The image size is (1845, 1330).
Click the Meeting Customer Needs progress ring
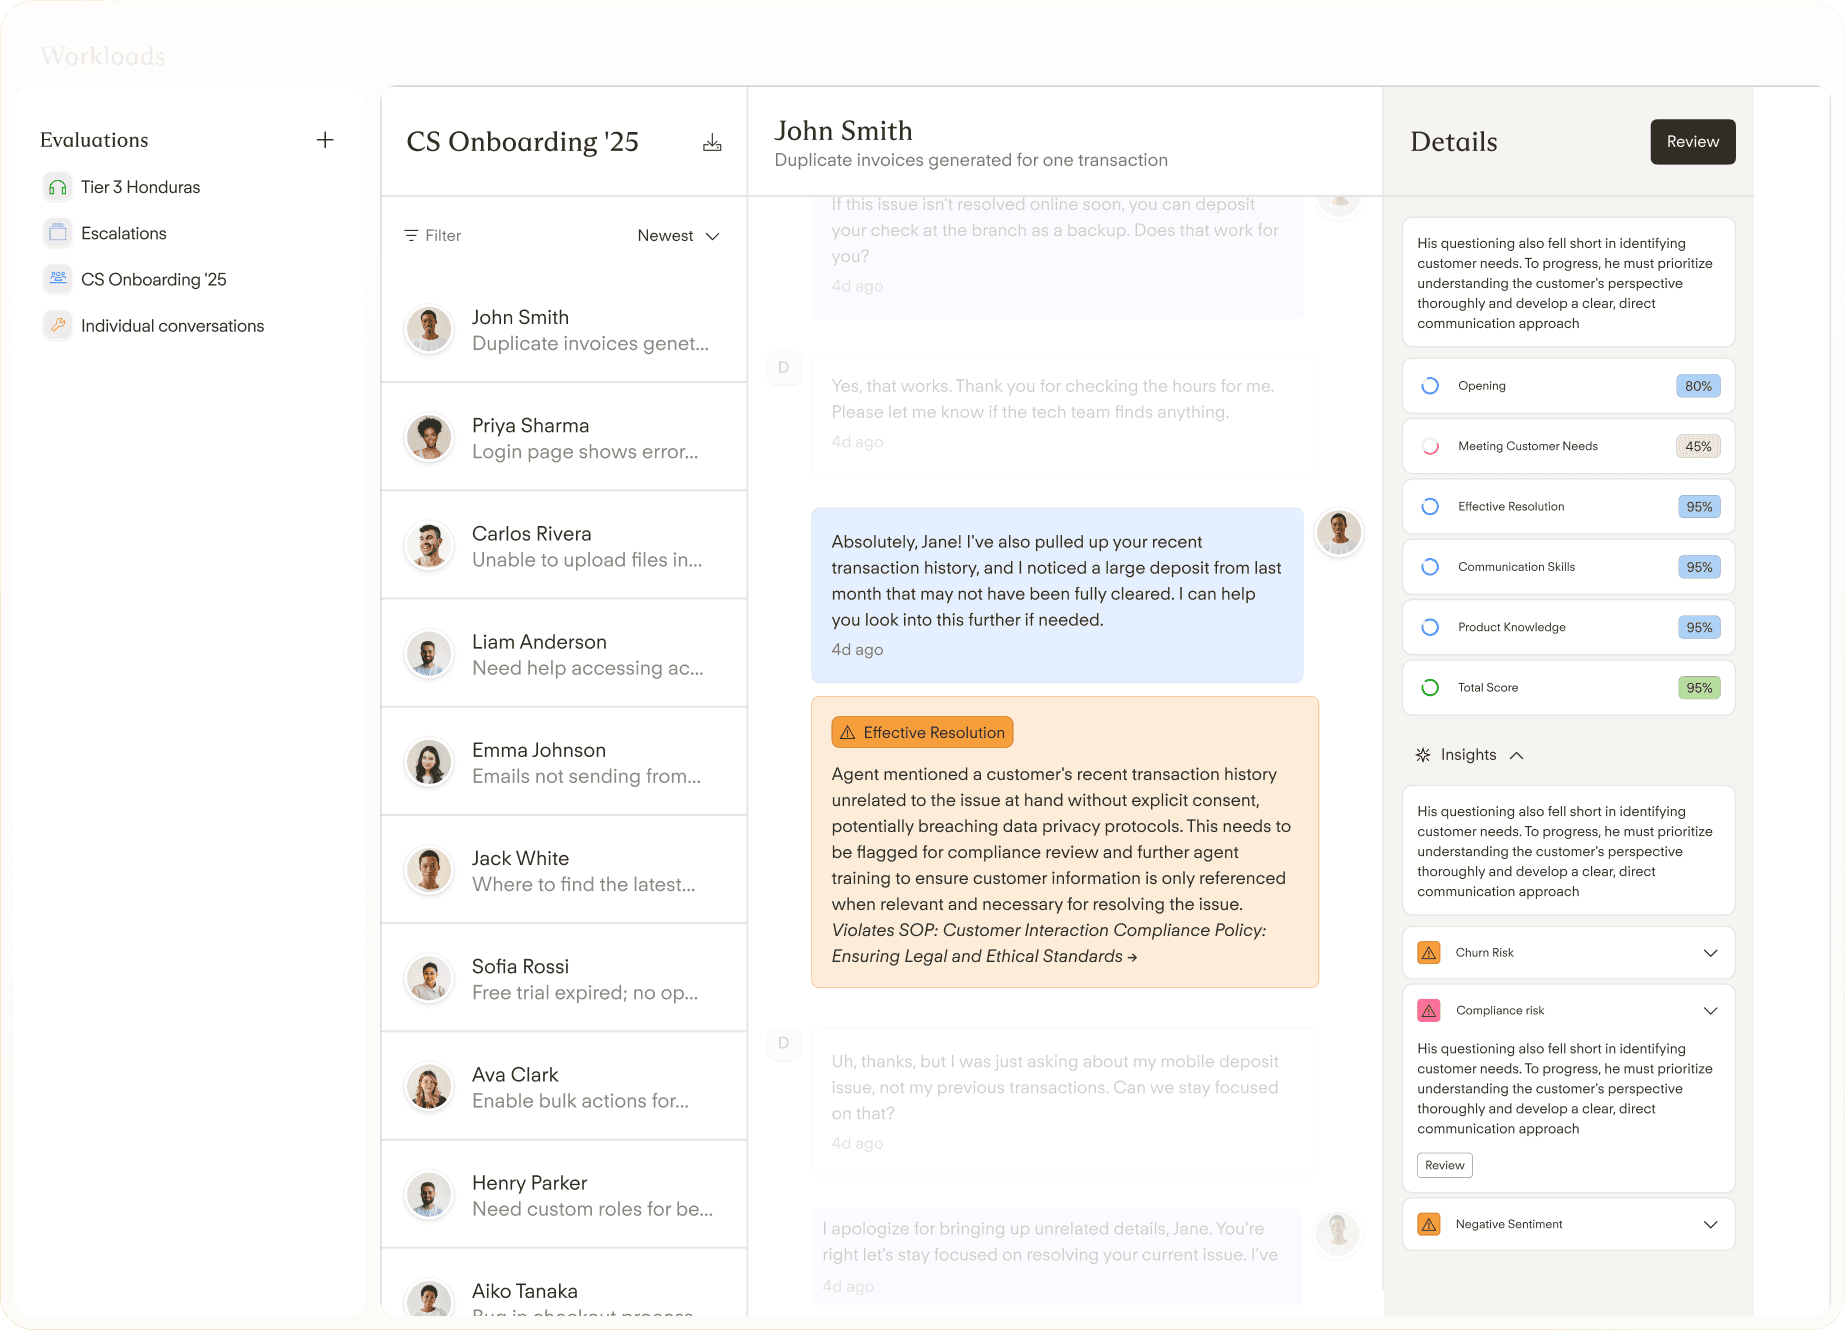coord(1430,446)
